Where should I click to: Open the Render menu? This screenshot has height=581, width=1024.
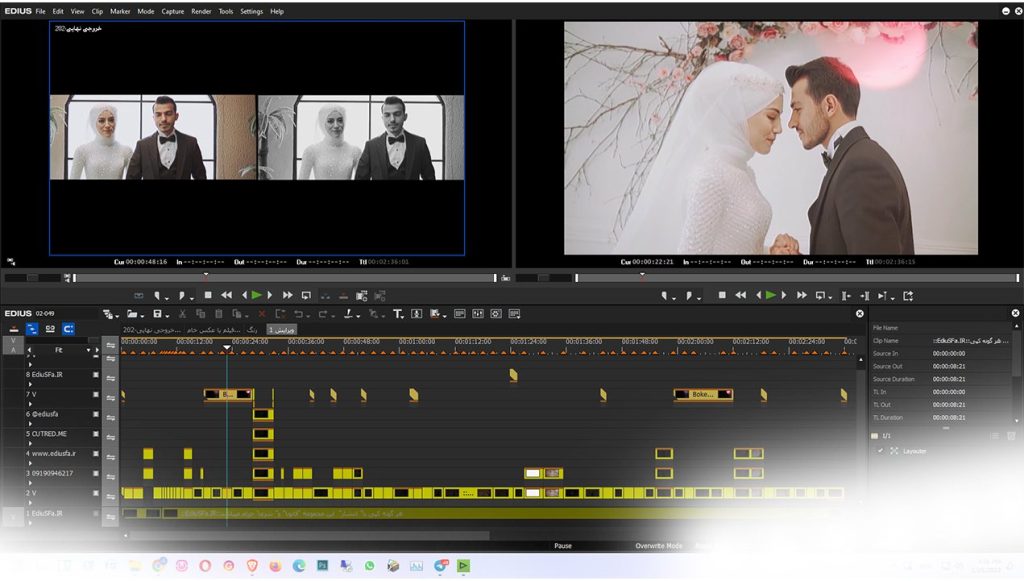click(201, 11)
